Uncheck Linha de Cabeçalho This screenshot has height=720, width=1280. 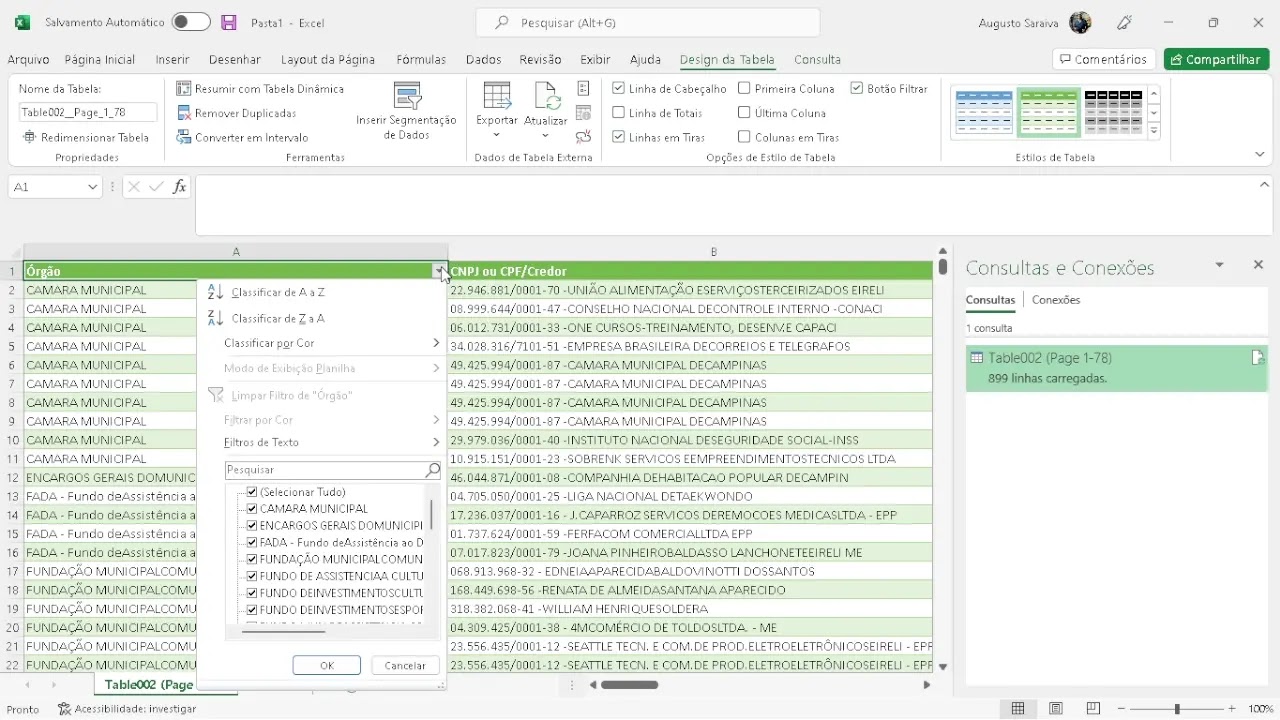pyautogui.click(x=619, y=89)
